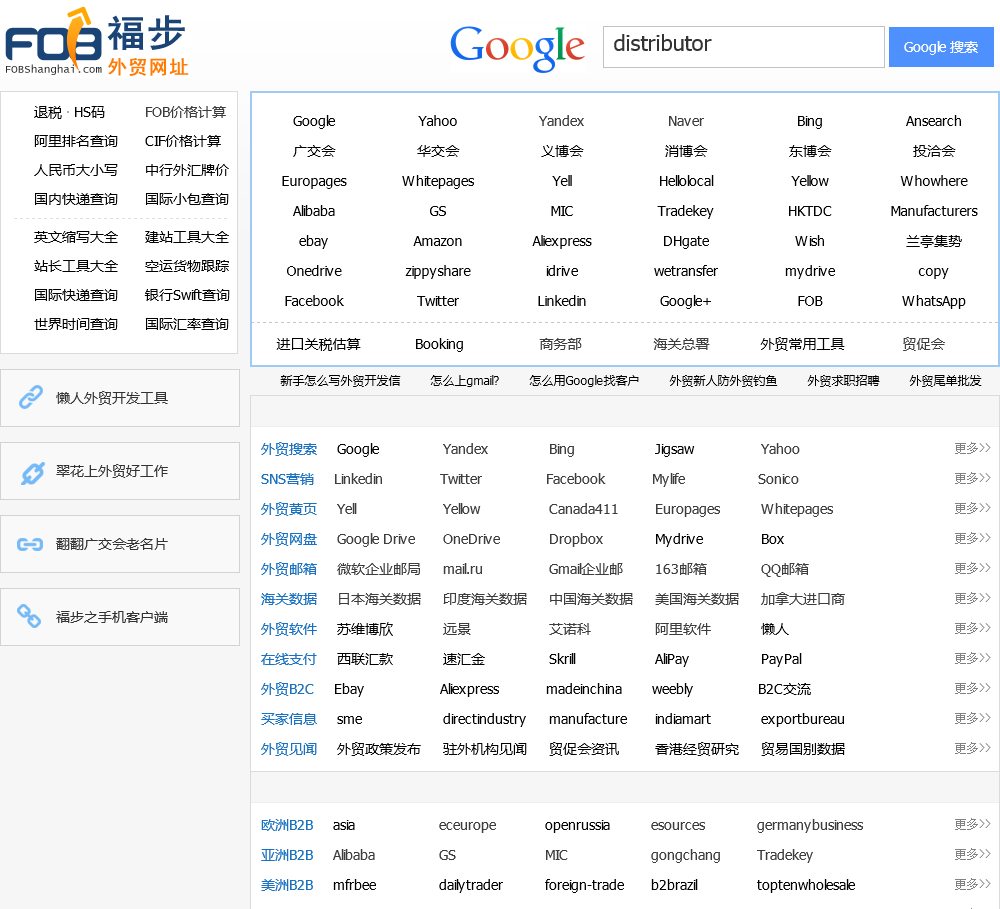
Task: Open indiamart link
Action: pos(682,719)
